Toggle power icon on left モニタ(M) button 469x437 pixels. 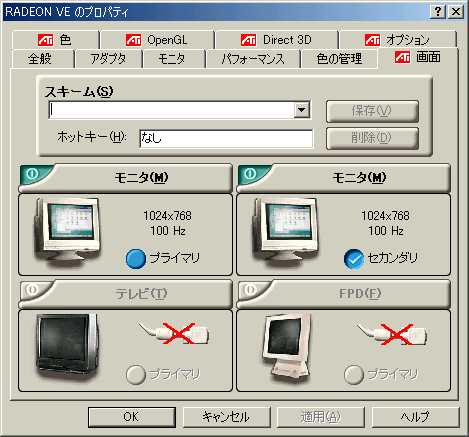(x=33, y=173)
